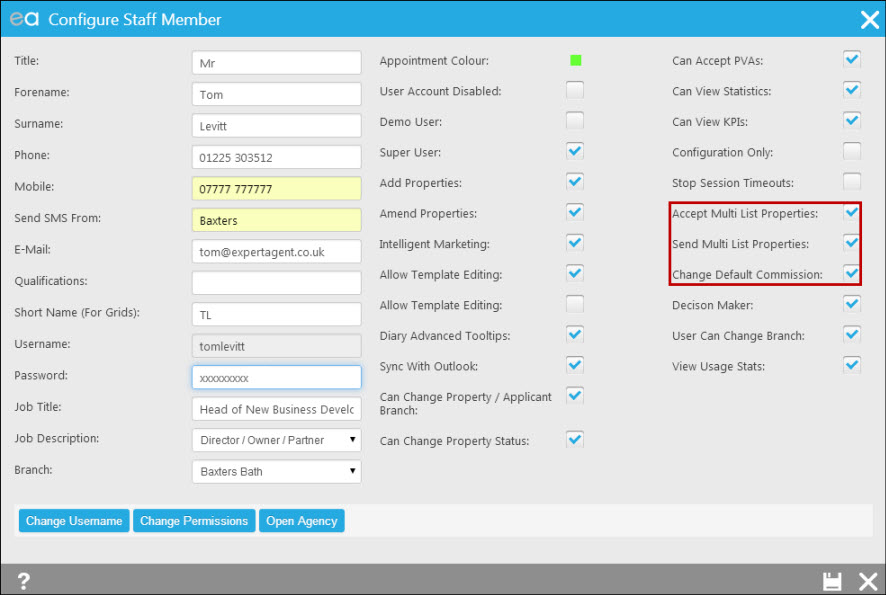Image resolution: width=886 pixels, height=595 pixels.
Task: Click into the Phone number field
Action: coord(276,157)
